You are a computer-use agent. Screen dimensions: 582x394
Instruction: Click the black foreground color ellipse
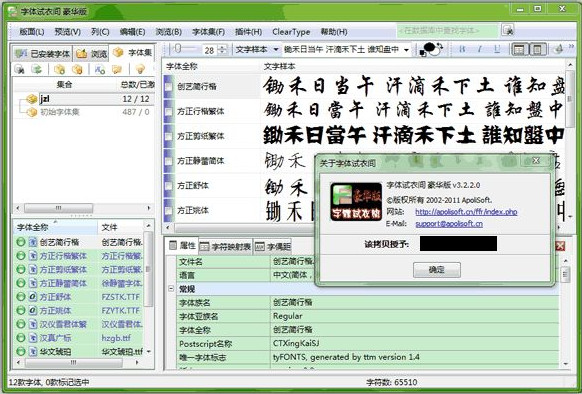point(429,46)
